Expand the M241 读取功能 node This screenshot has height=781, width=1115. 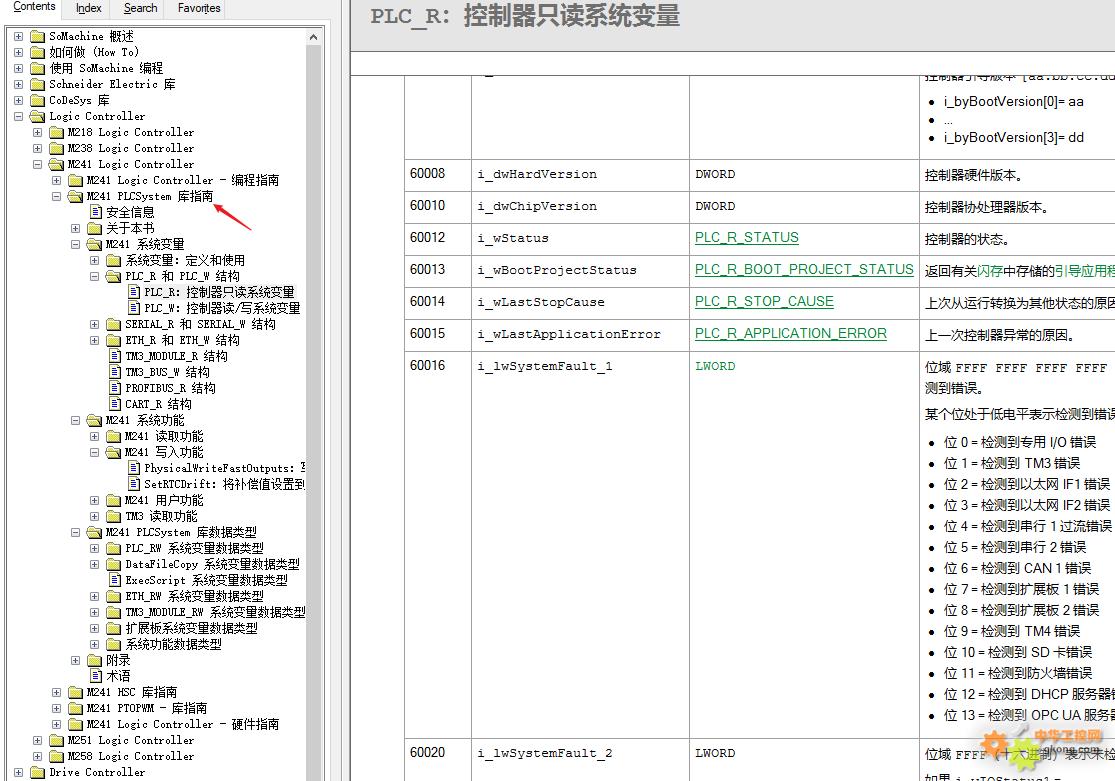pyautogui.click(x=95, y=436)
